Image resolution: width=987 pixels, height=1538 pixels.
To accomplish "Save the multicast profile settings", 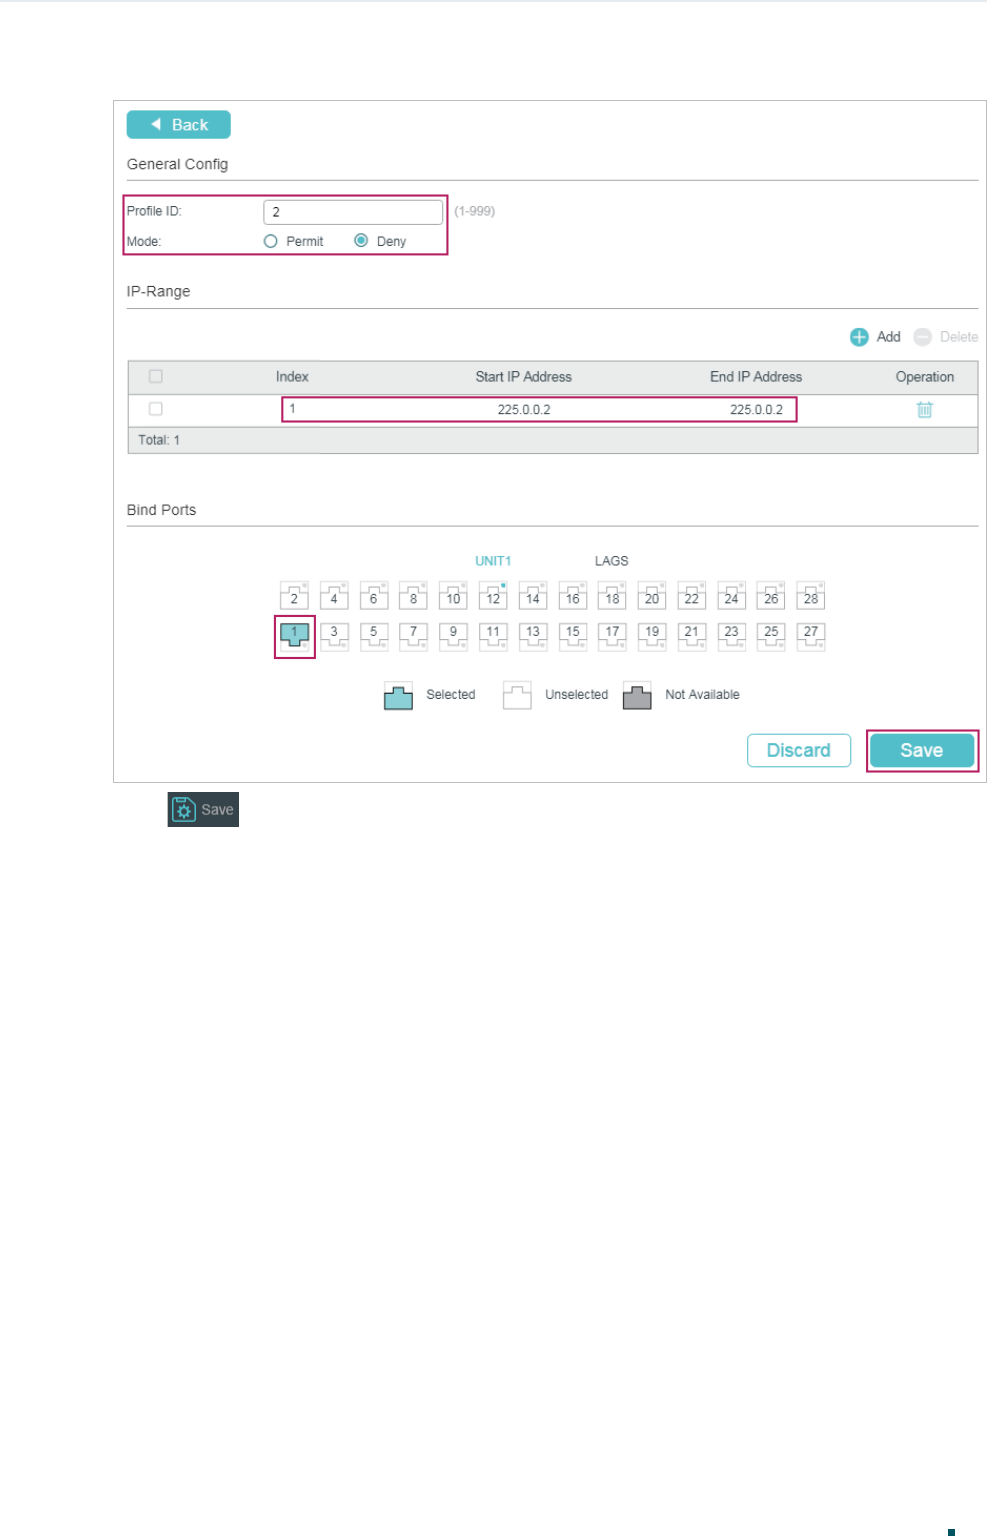I will pos(922,751).
